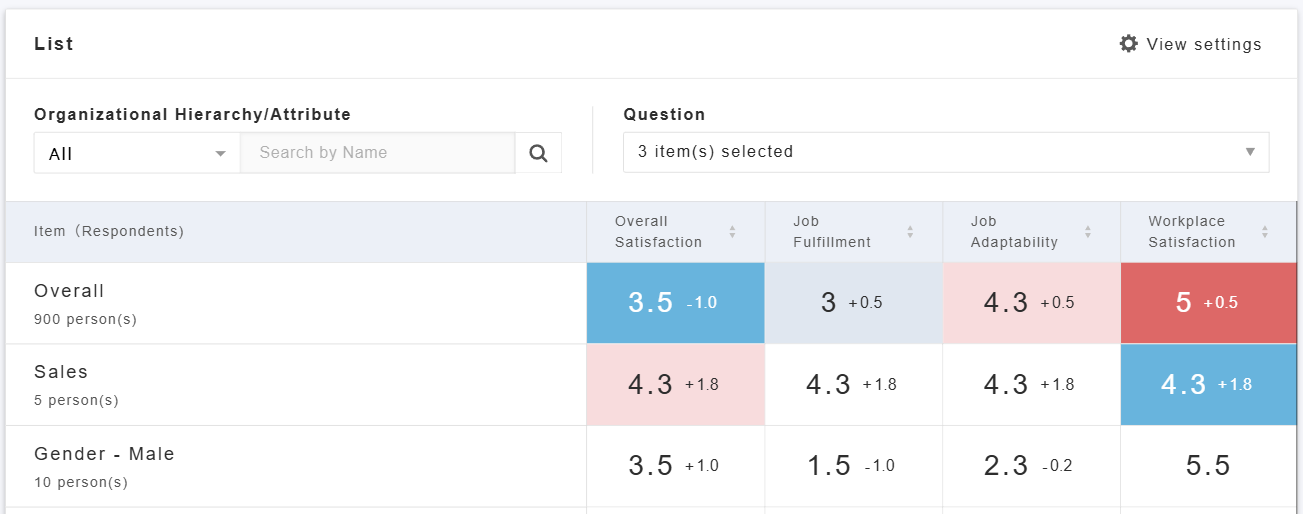Click red Workplace Satisfaction 5 cell
Viewport: 1303px width, 514px height.
coord(1208,303)
